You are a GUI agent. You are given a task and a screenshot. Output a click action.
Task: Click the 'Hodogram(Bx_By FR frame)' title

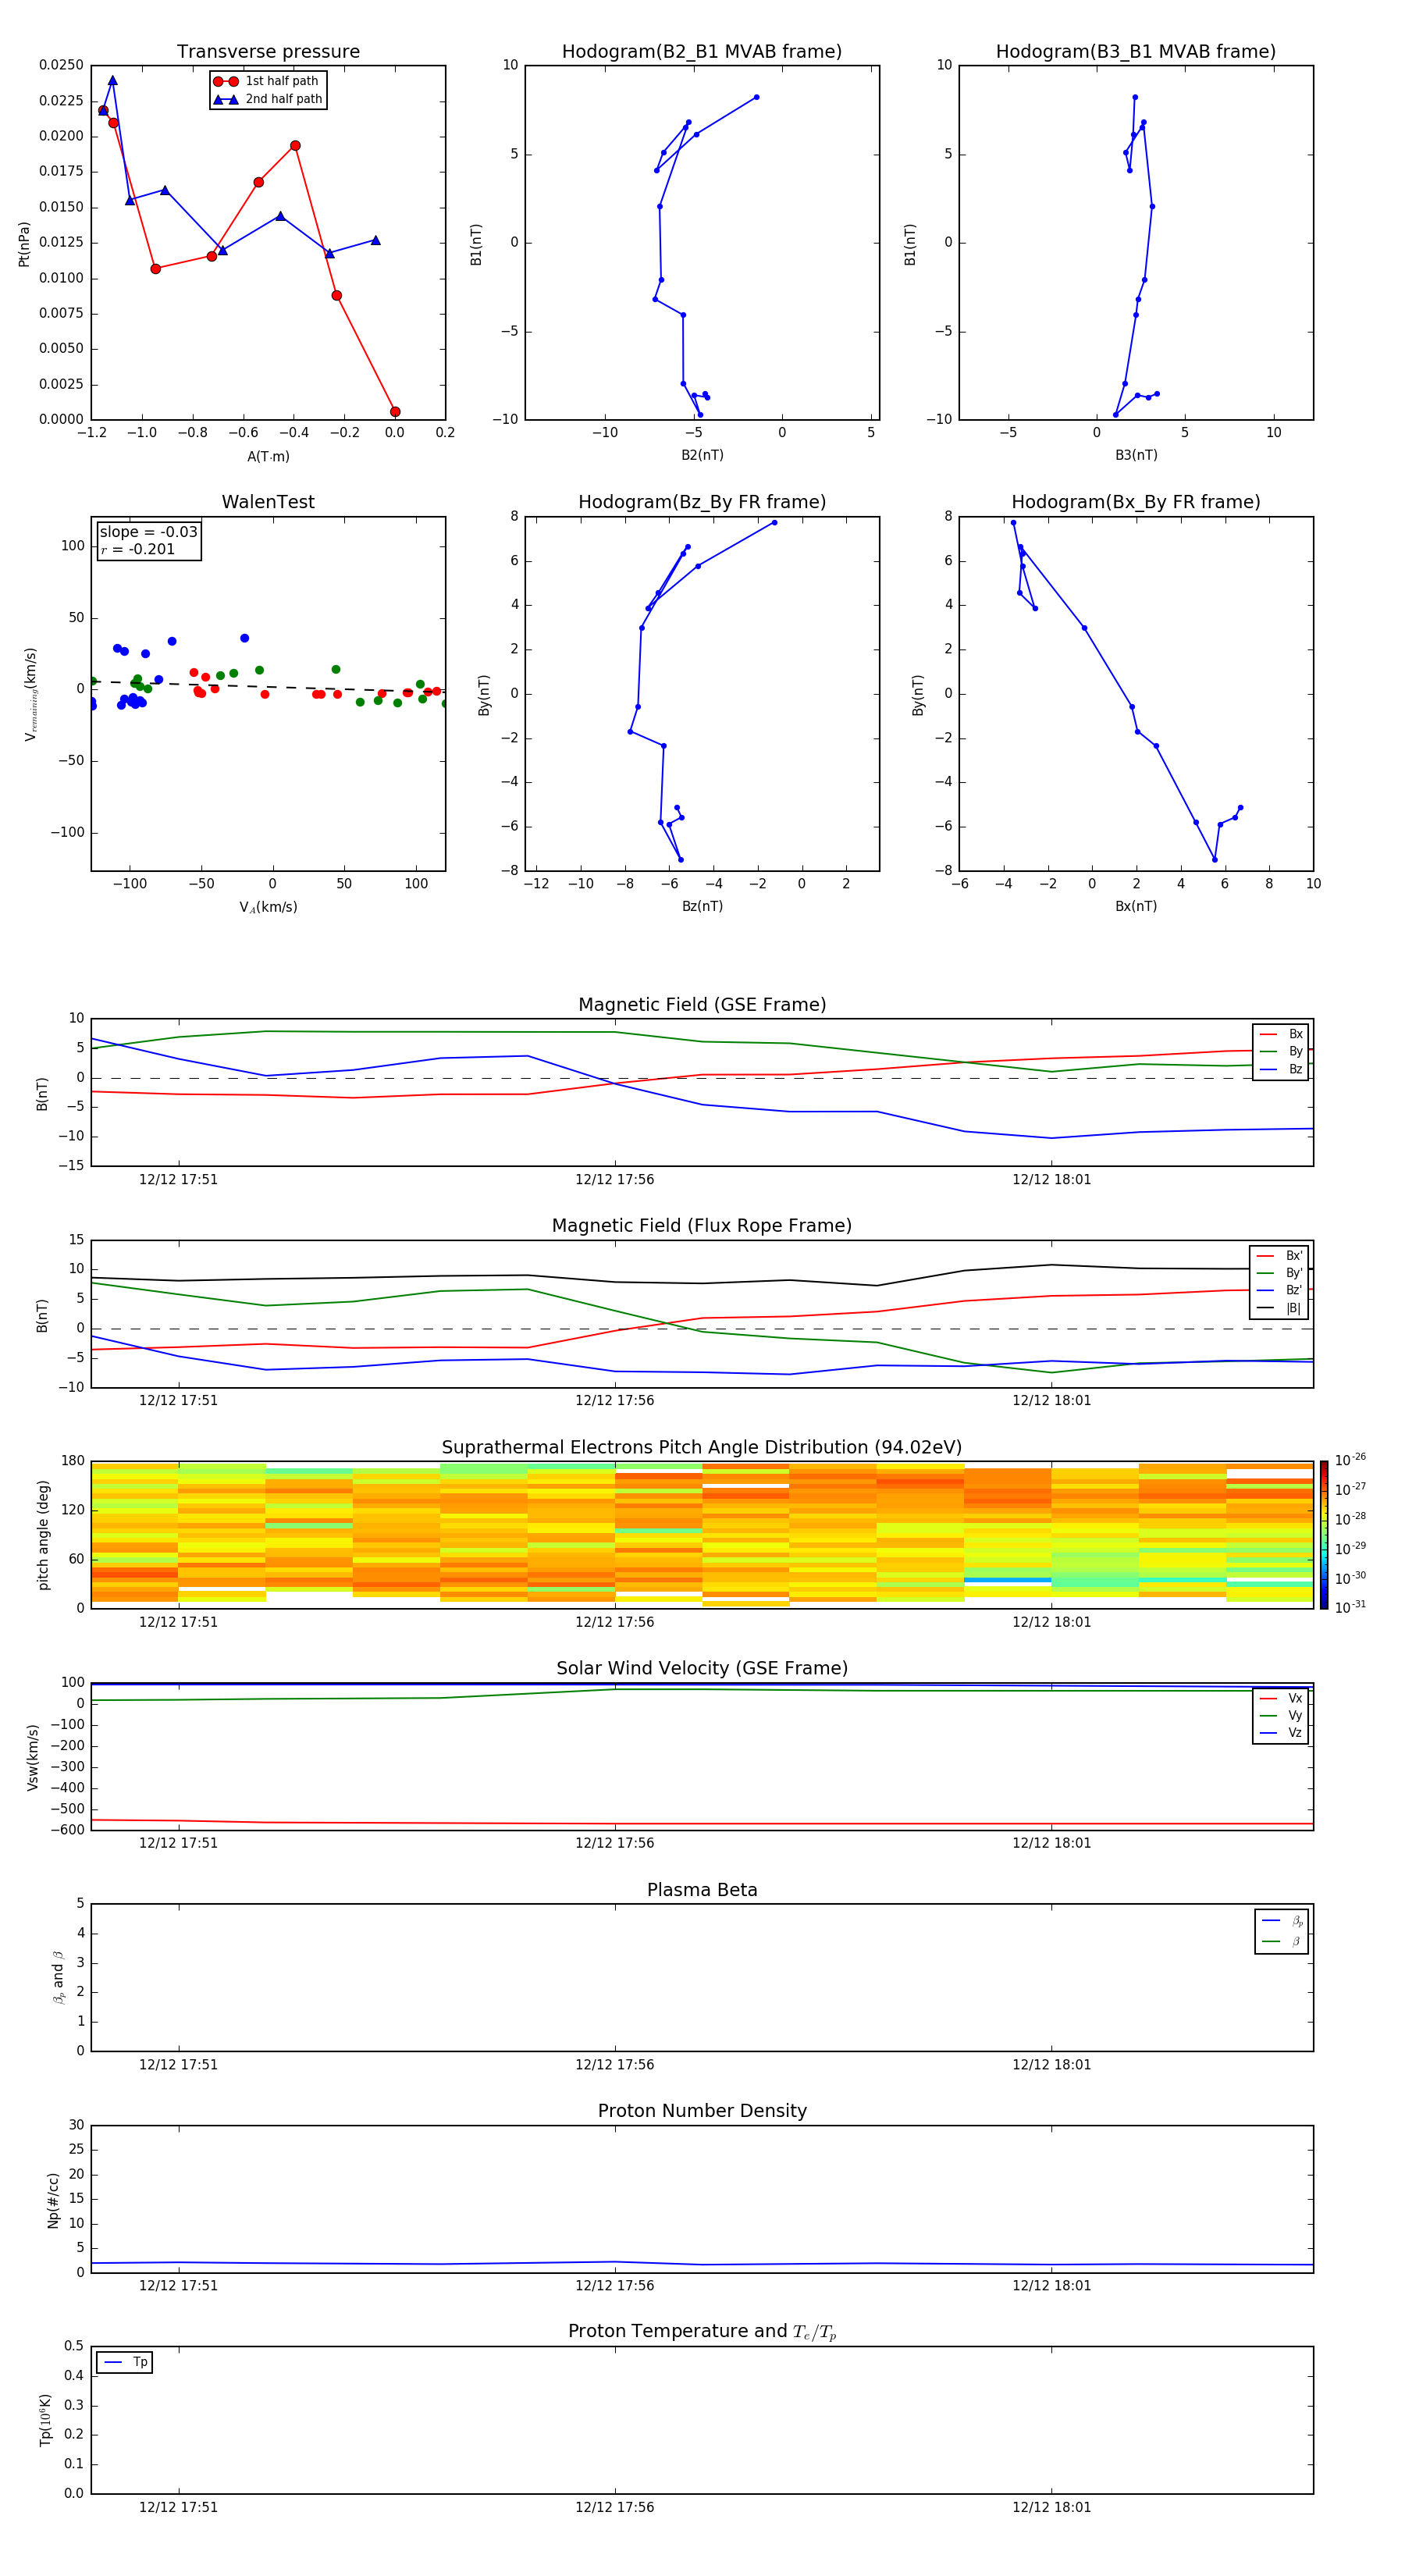(1136, 502)
